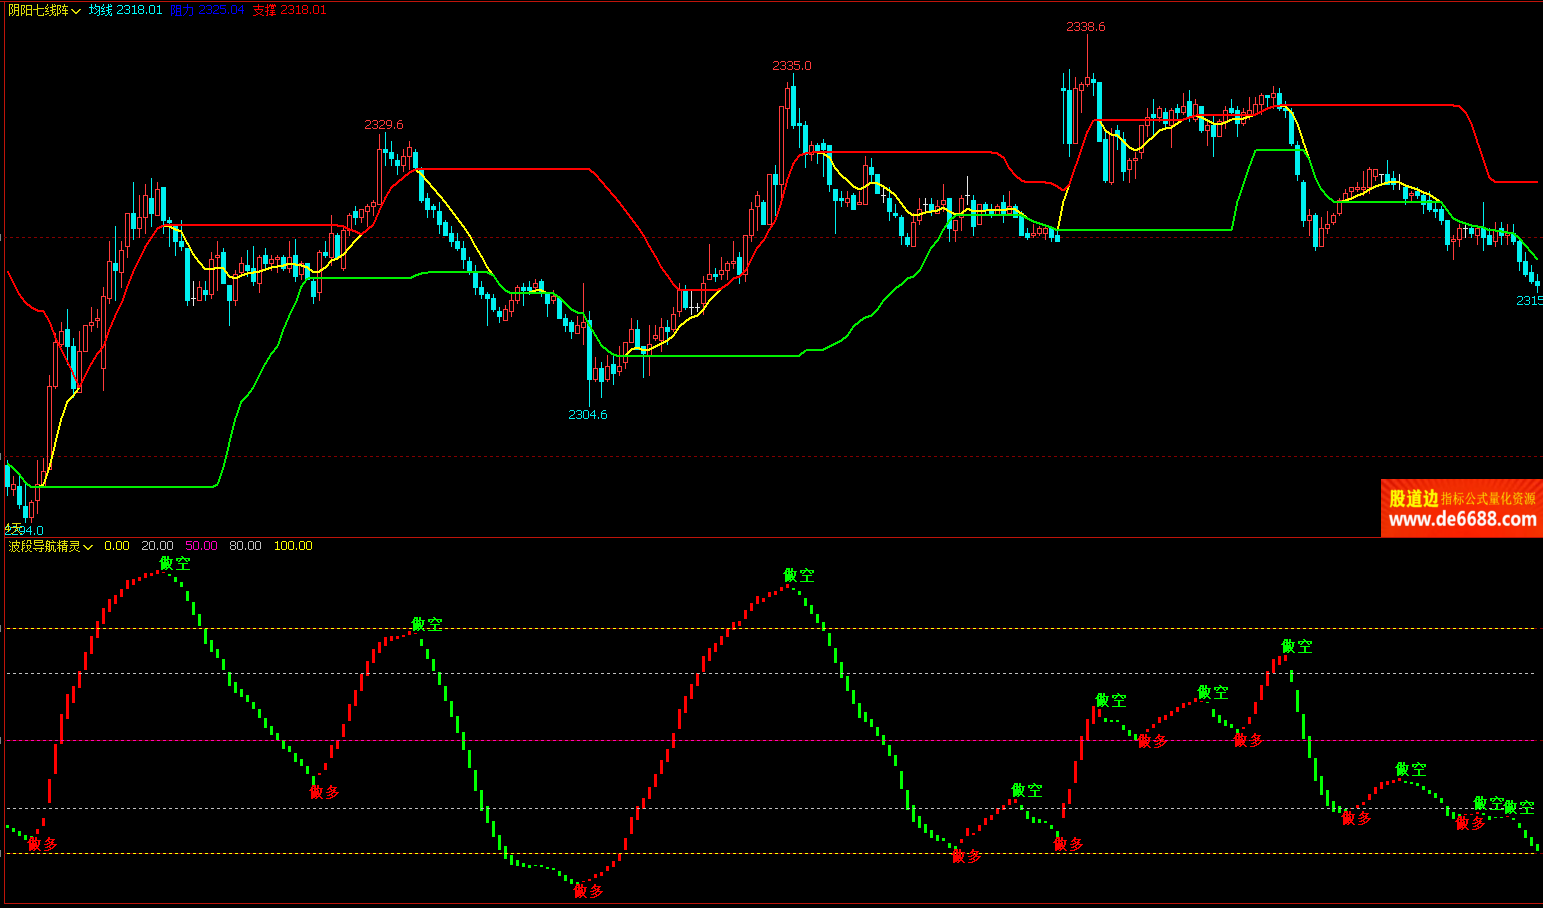Viewport: 1543px width, 908px height.
Task: Expand the 波段导航精灵 indicator menu
Action: pyautogui.click(x=51, y=546)
